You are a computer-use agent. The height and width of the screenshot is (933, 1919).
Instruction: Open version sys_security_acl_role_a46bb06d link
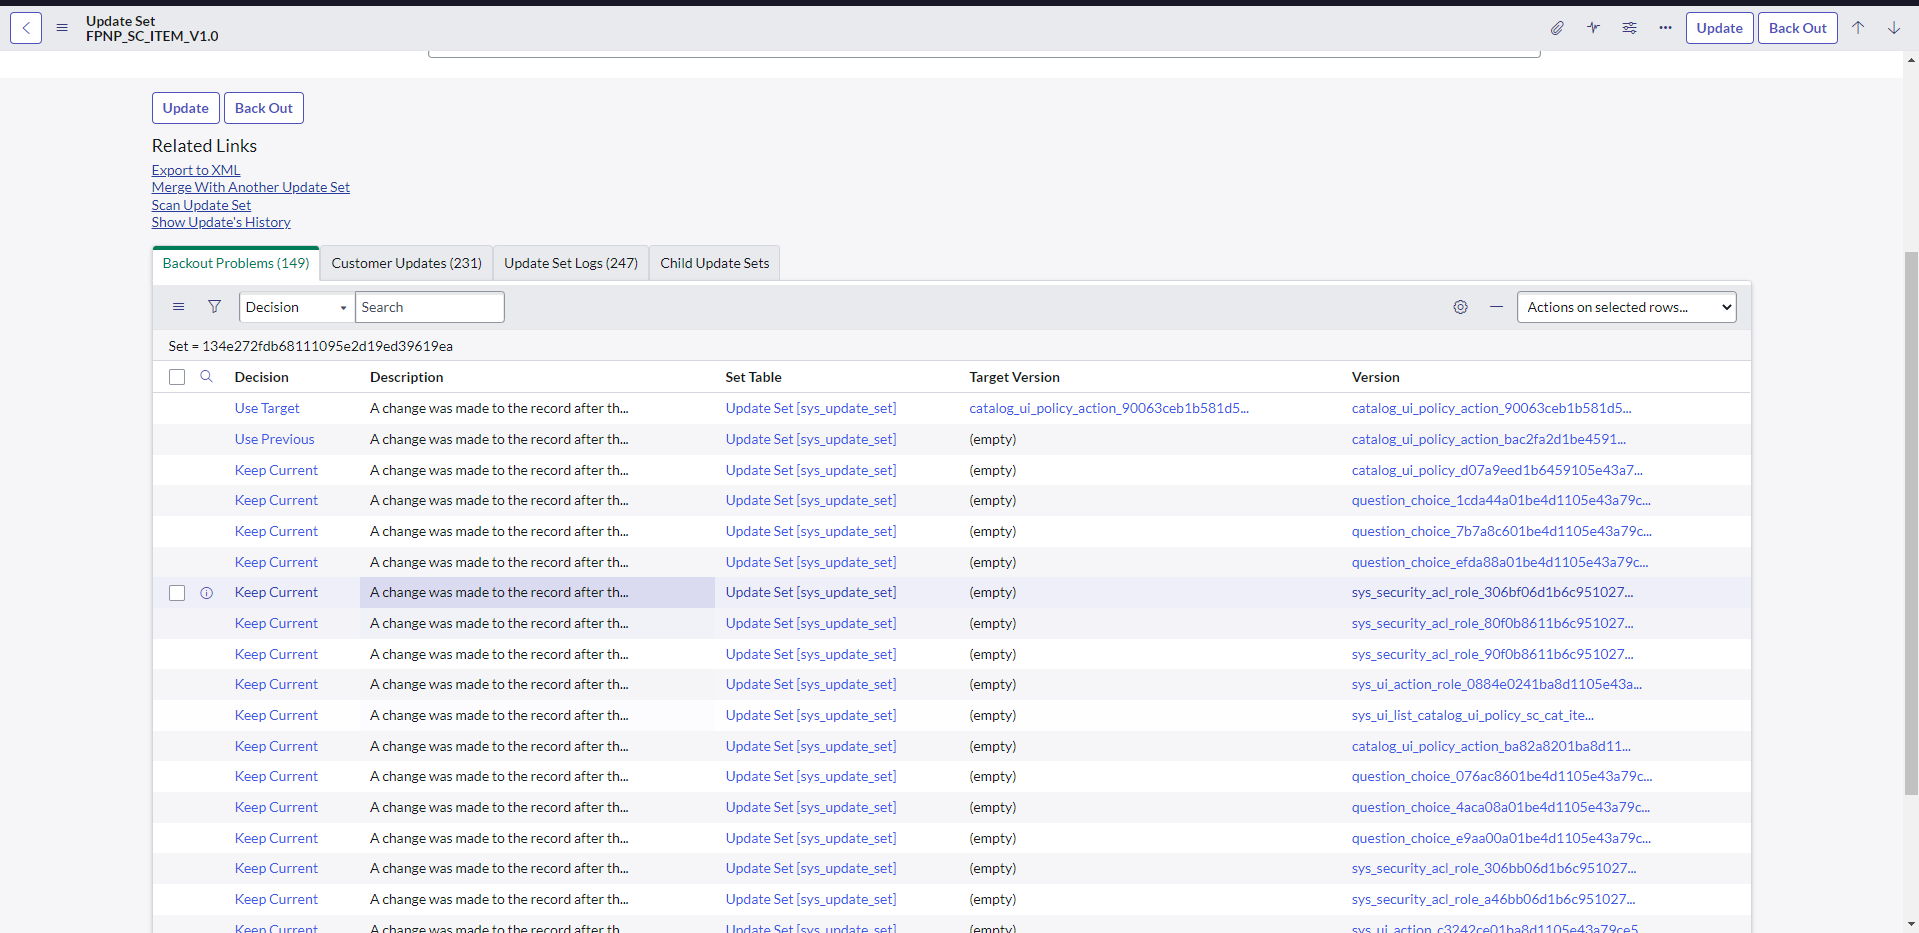[x=1494, y=899]
